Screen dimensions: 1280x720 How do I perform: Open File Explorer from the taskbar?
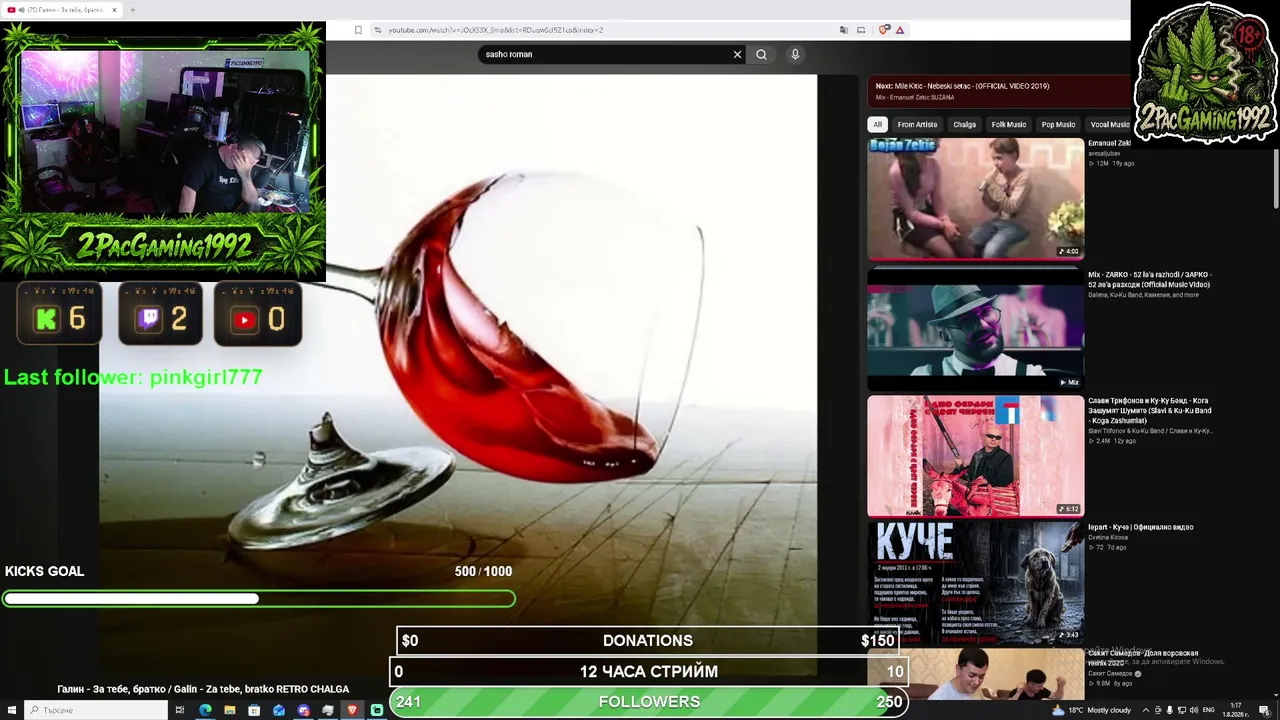[230, 710]
